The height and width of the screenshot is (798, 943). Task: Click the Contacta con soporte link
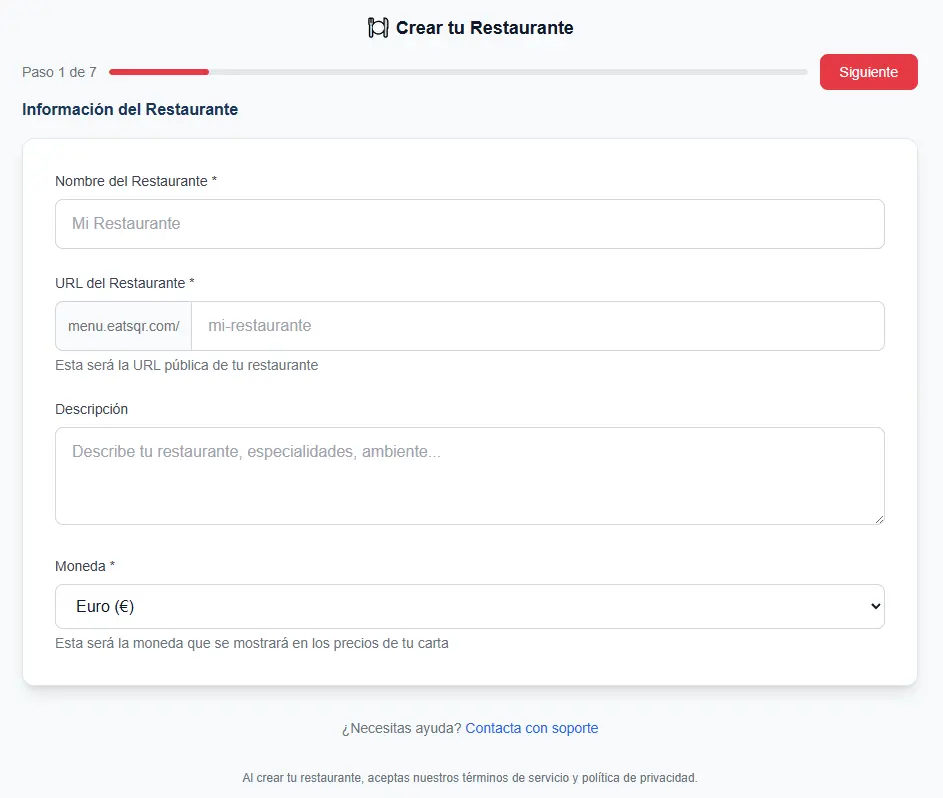531,728
